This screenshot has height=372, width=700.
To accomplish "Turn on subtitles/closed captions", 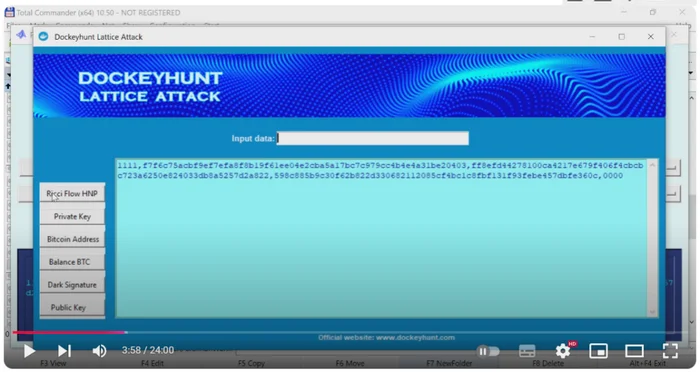I will (527, 351).
